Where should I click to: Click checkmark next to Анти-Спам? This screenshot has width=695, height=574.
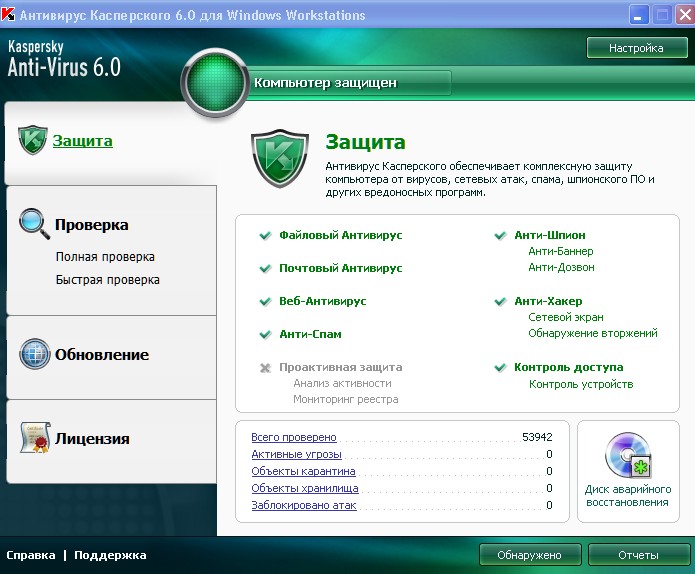pyautogui.click(x=265, y=335)
